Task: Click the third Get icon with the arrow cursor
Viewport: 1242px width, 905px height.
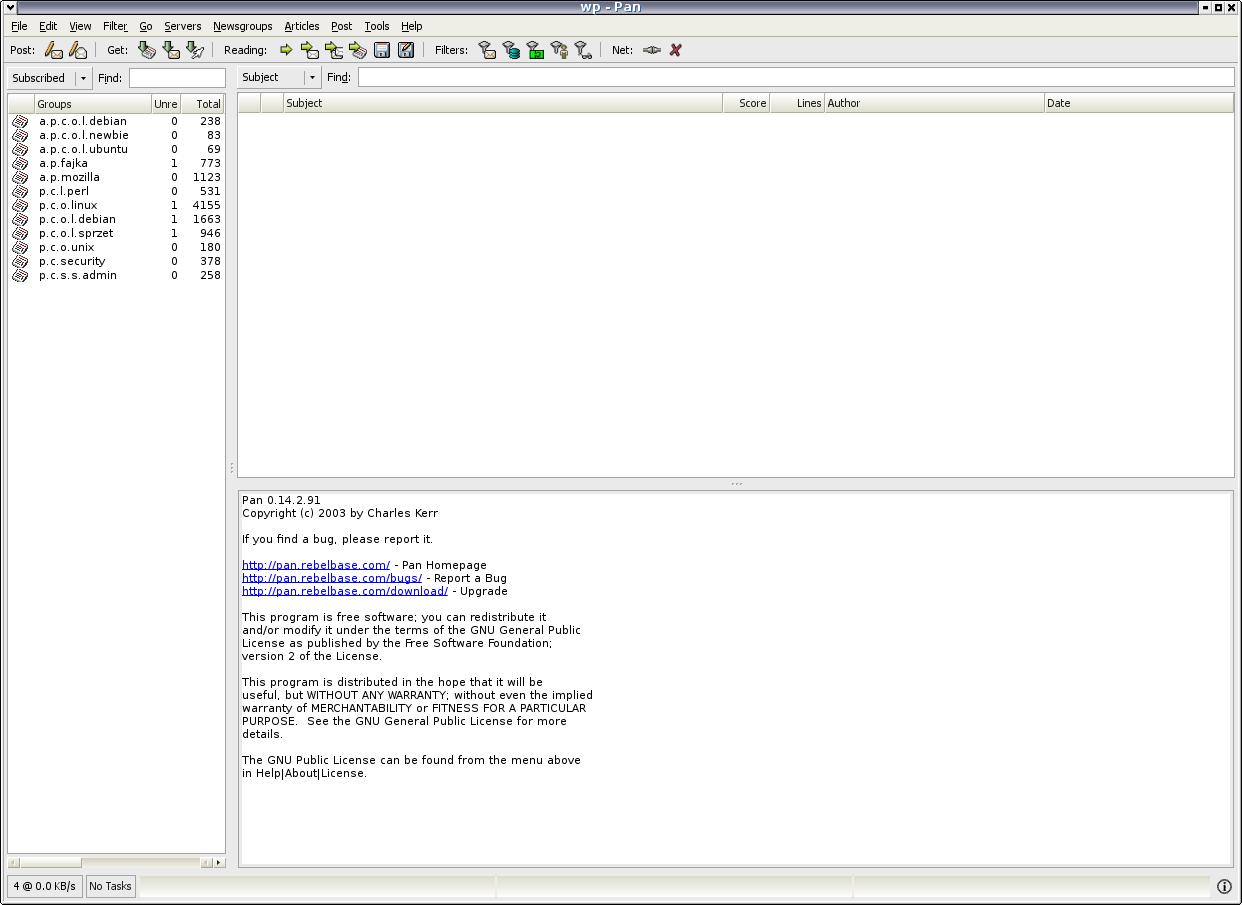Action: click(196, 50)
